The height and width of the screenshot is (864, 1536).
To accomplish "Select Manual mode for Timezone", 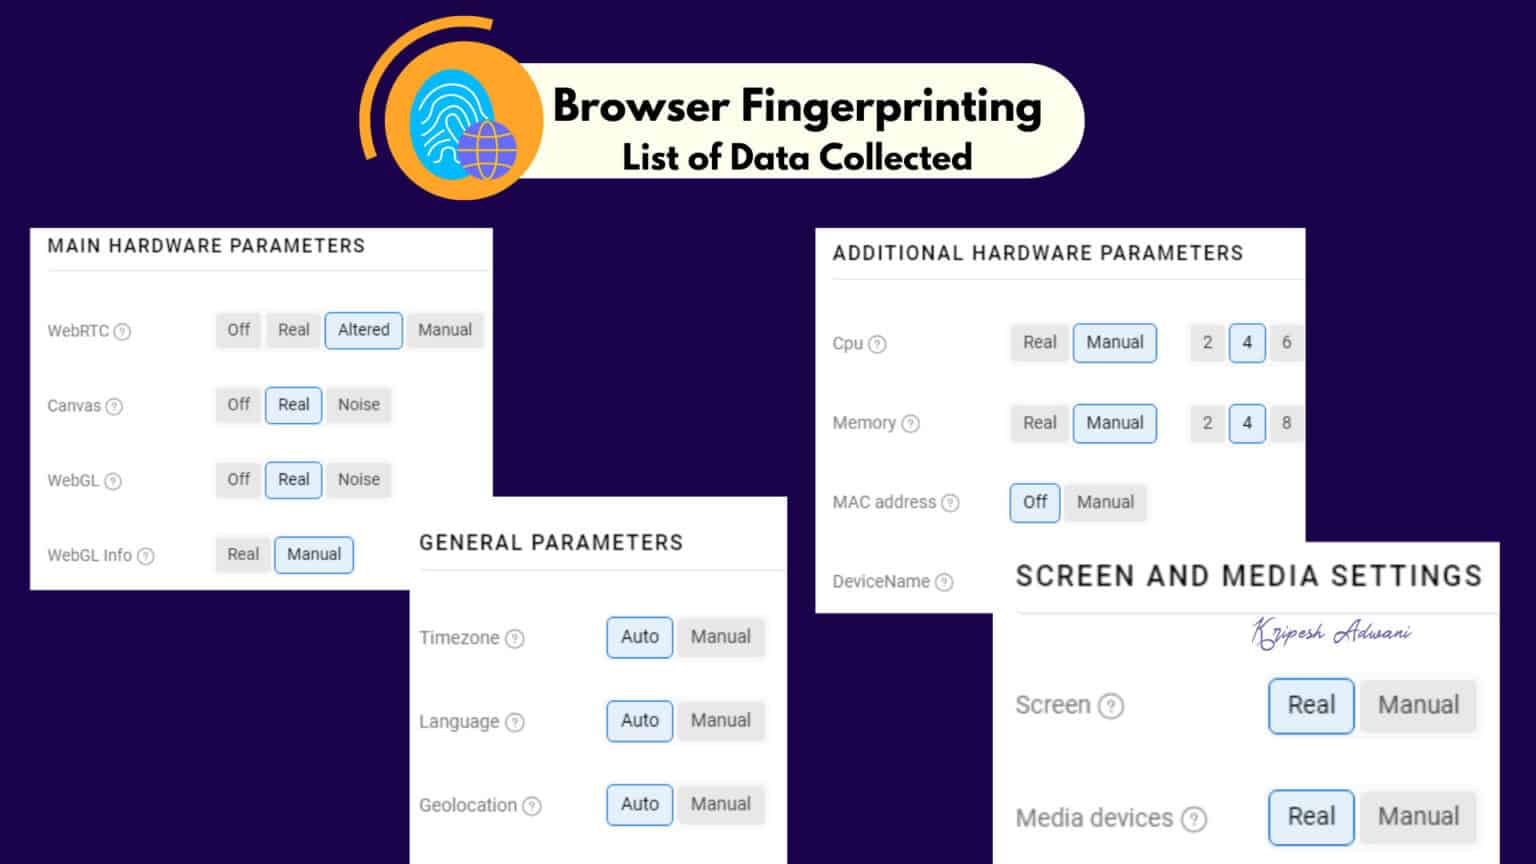I will click(x=721, y=637).
